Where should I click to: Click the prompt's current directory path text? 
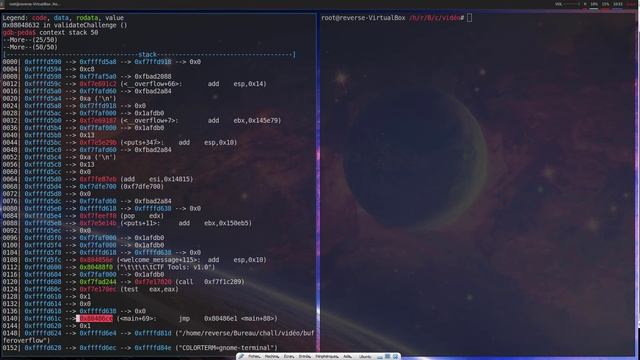click(435, 18)
